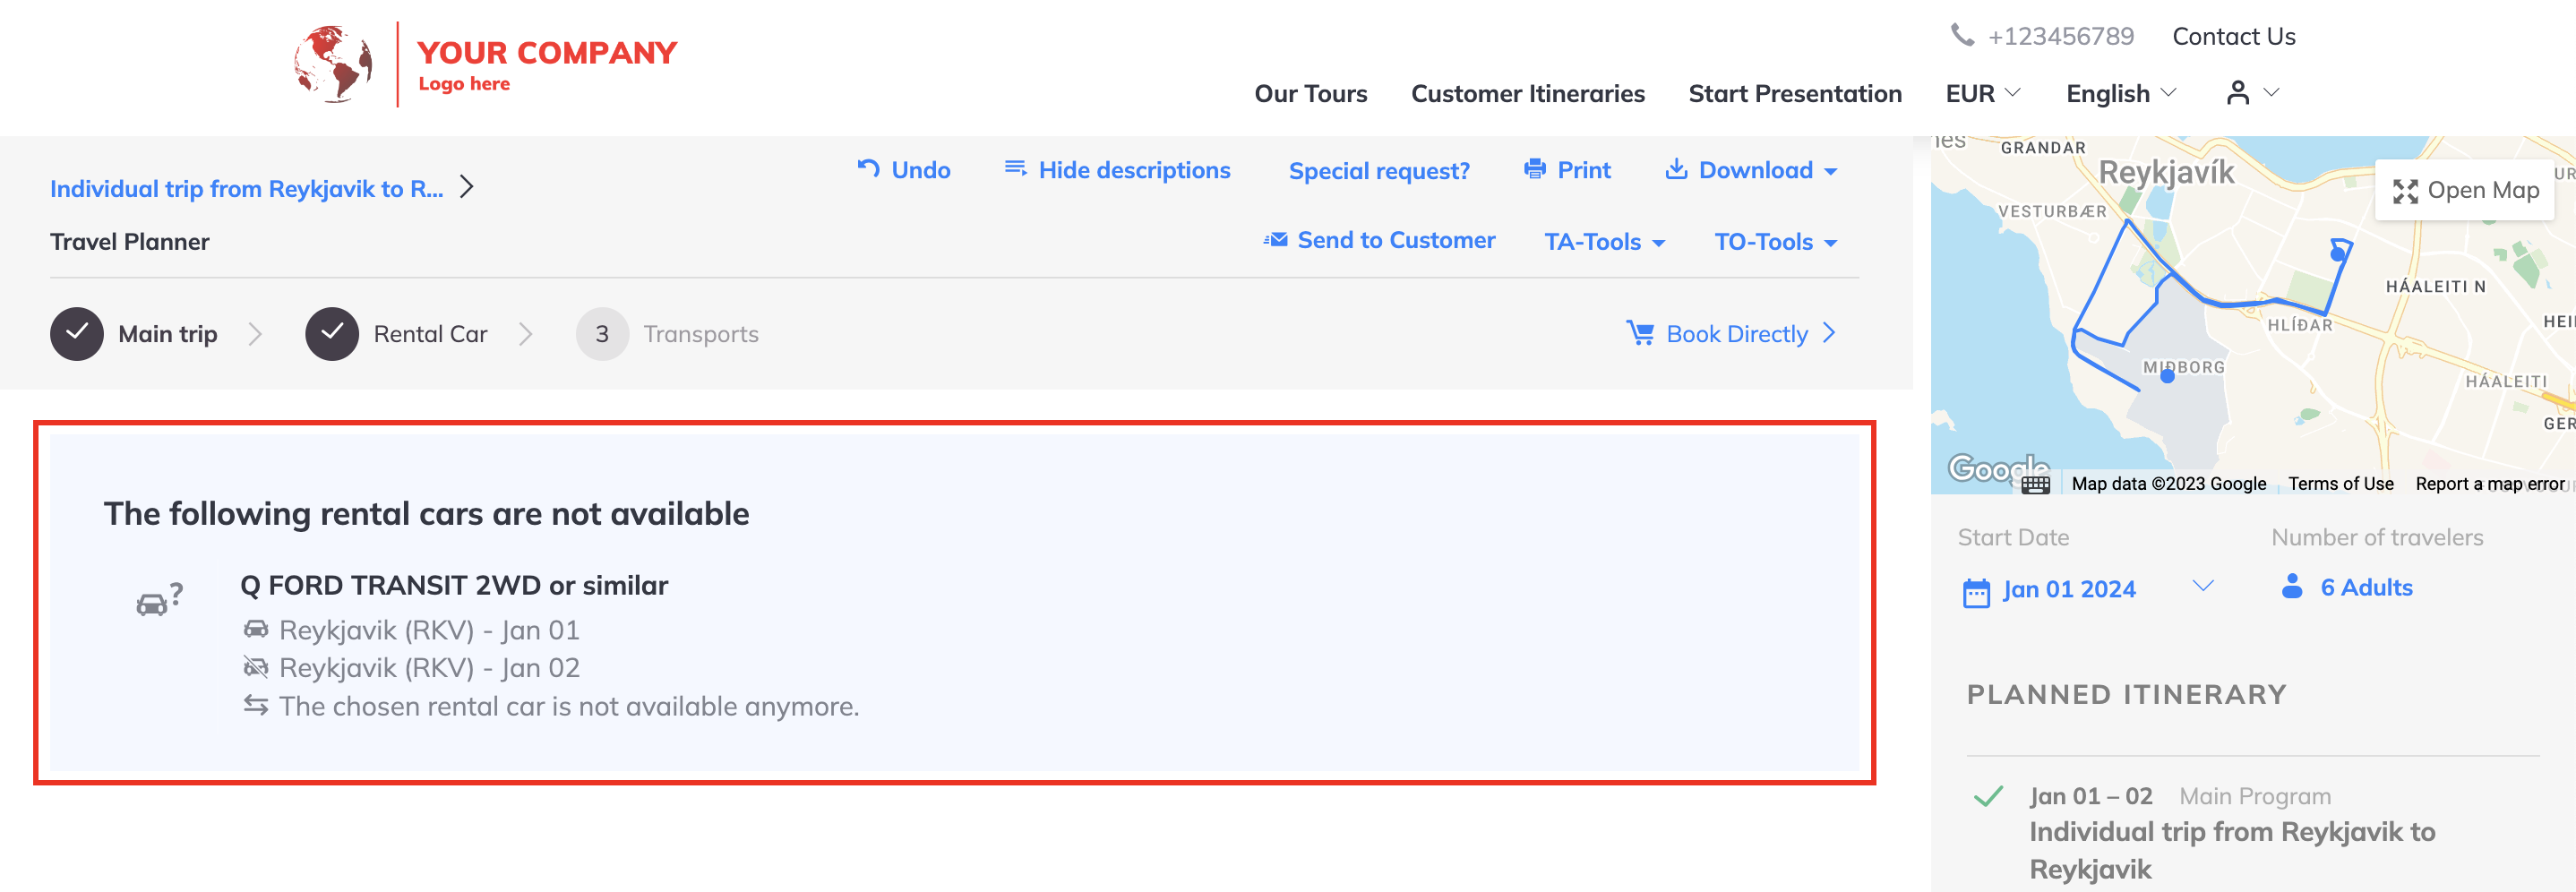Click the chevron after the trip title
Image resolution: width=2576 pixels, height=892 pixels.
coord(466,187)
